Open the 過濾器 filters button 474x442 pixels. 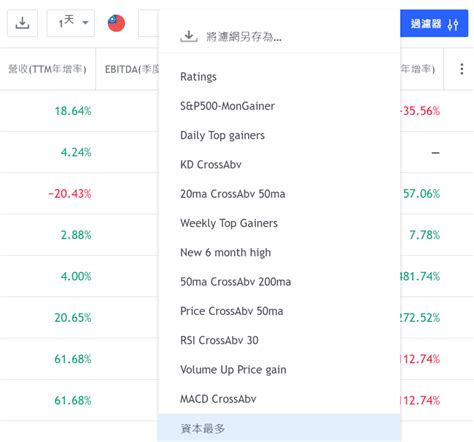coord(434,23)
